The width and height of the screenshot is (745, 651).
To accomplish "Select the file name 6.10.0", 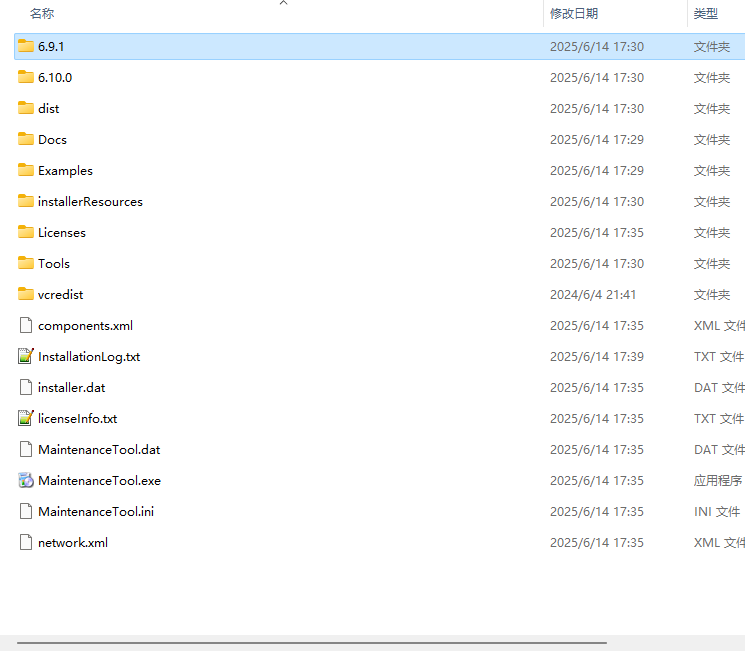I will point(55,77).
